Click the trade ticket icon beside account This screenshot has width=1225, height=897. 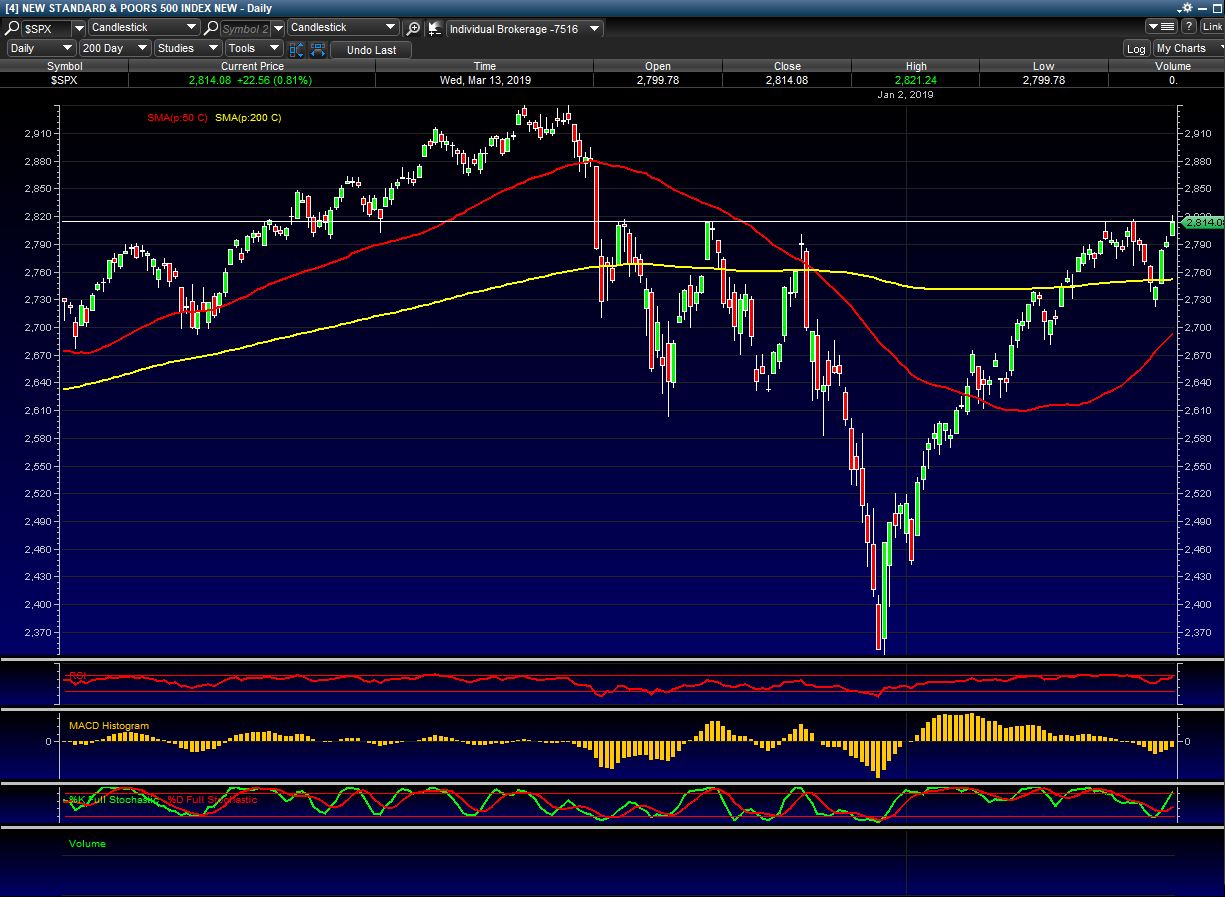coord(435,29)
